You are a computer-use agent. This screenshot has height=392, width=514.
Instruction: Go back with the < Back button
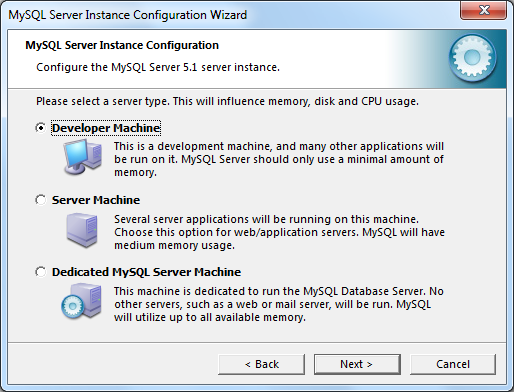point(261,364)
